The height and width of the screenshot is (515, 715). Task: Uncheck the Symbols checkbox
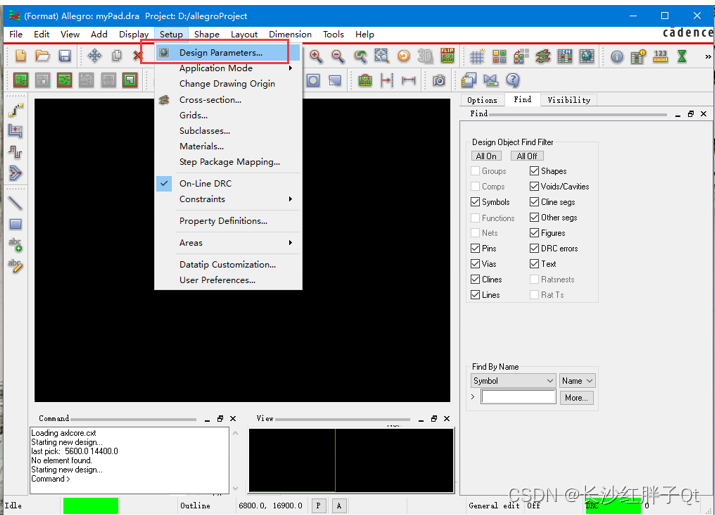coord(475,202)
